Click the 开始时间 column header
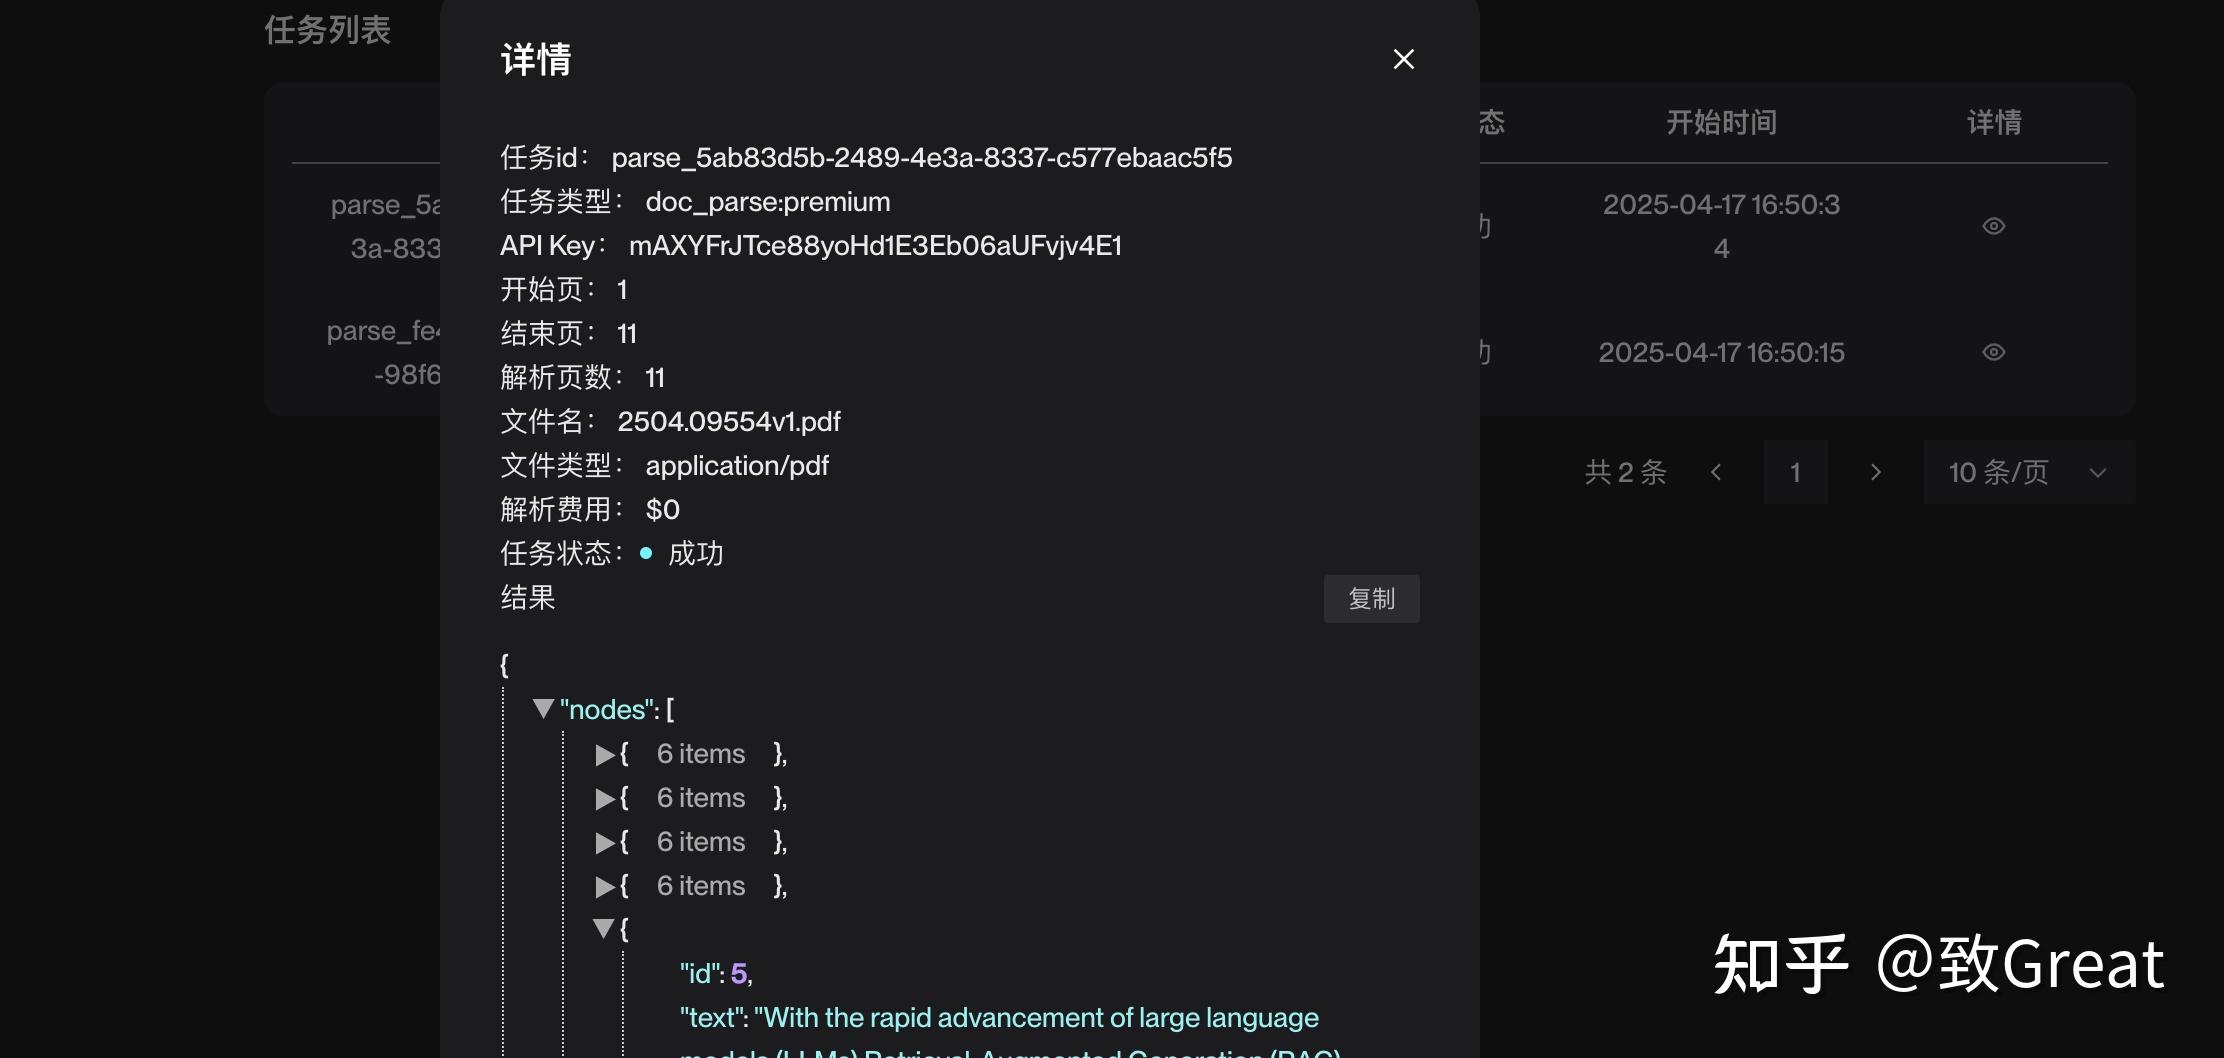2224x1058 pixels. click(1721, 122)
